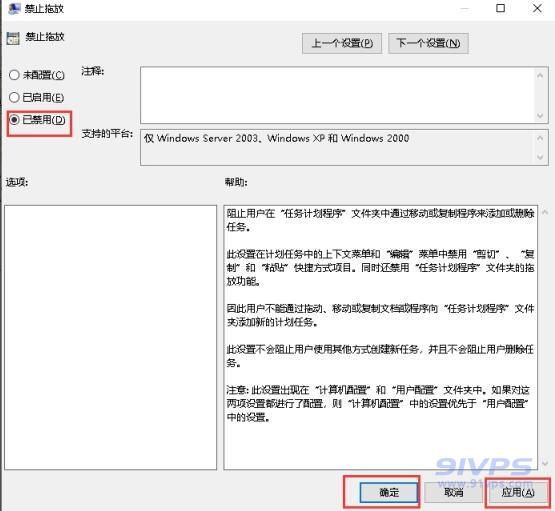Click inside the 注释 comment text box

338,95
